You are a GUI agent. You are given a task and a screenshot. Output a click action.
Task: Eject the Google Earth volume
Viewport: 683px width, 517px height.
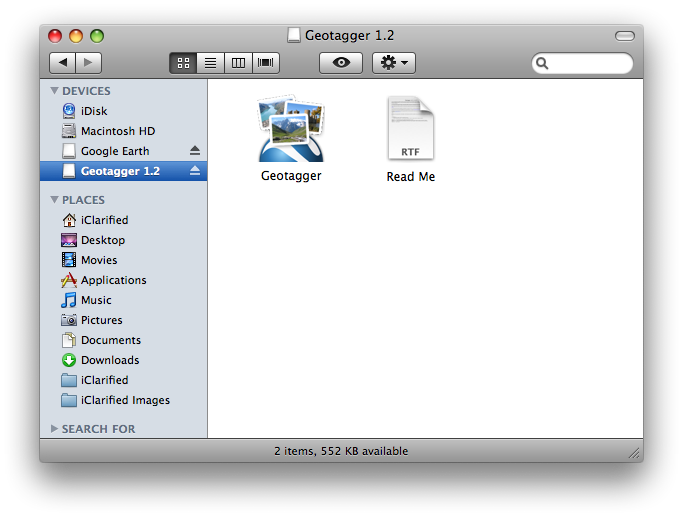[195, 151]
